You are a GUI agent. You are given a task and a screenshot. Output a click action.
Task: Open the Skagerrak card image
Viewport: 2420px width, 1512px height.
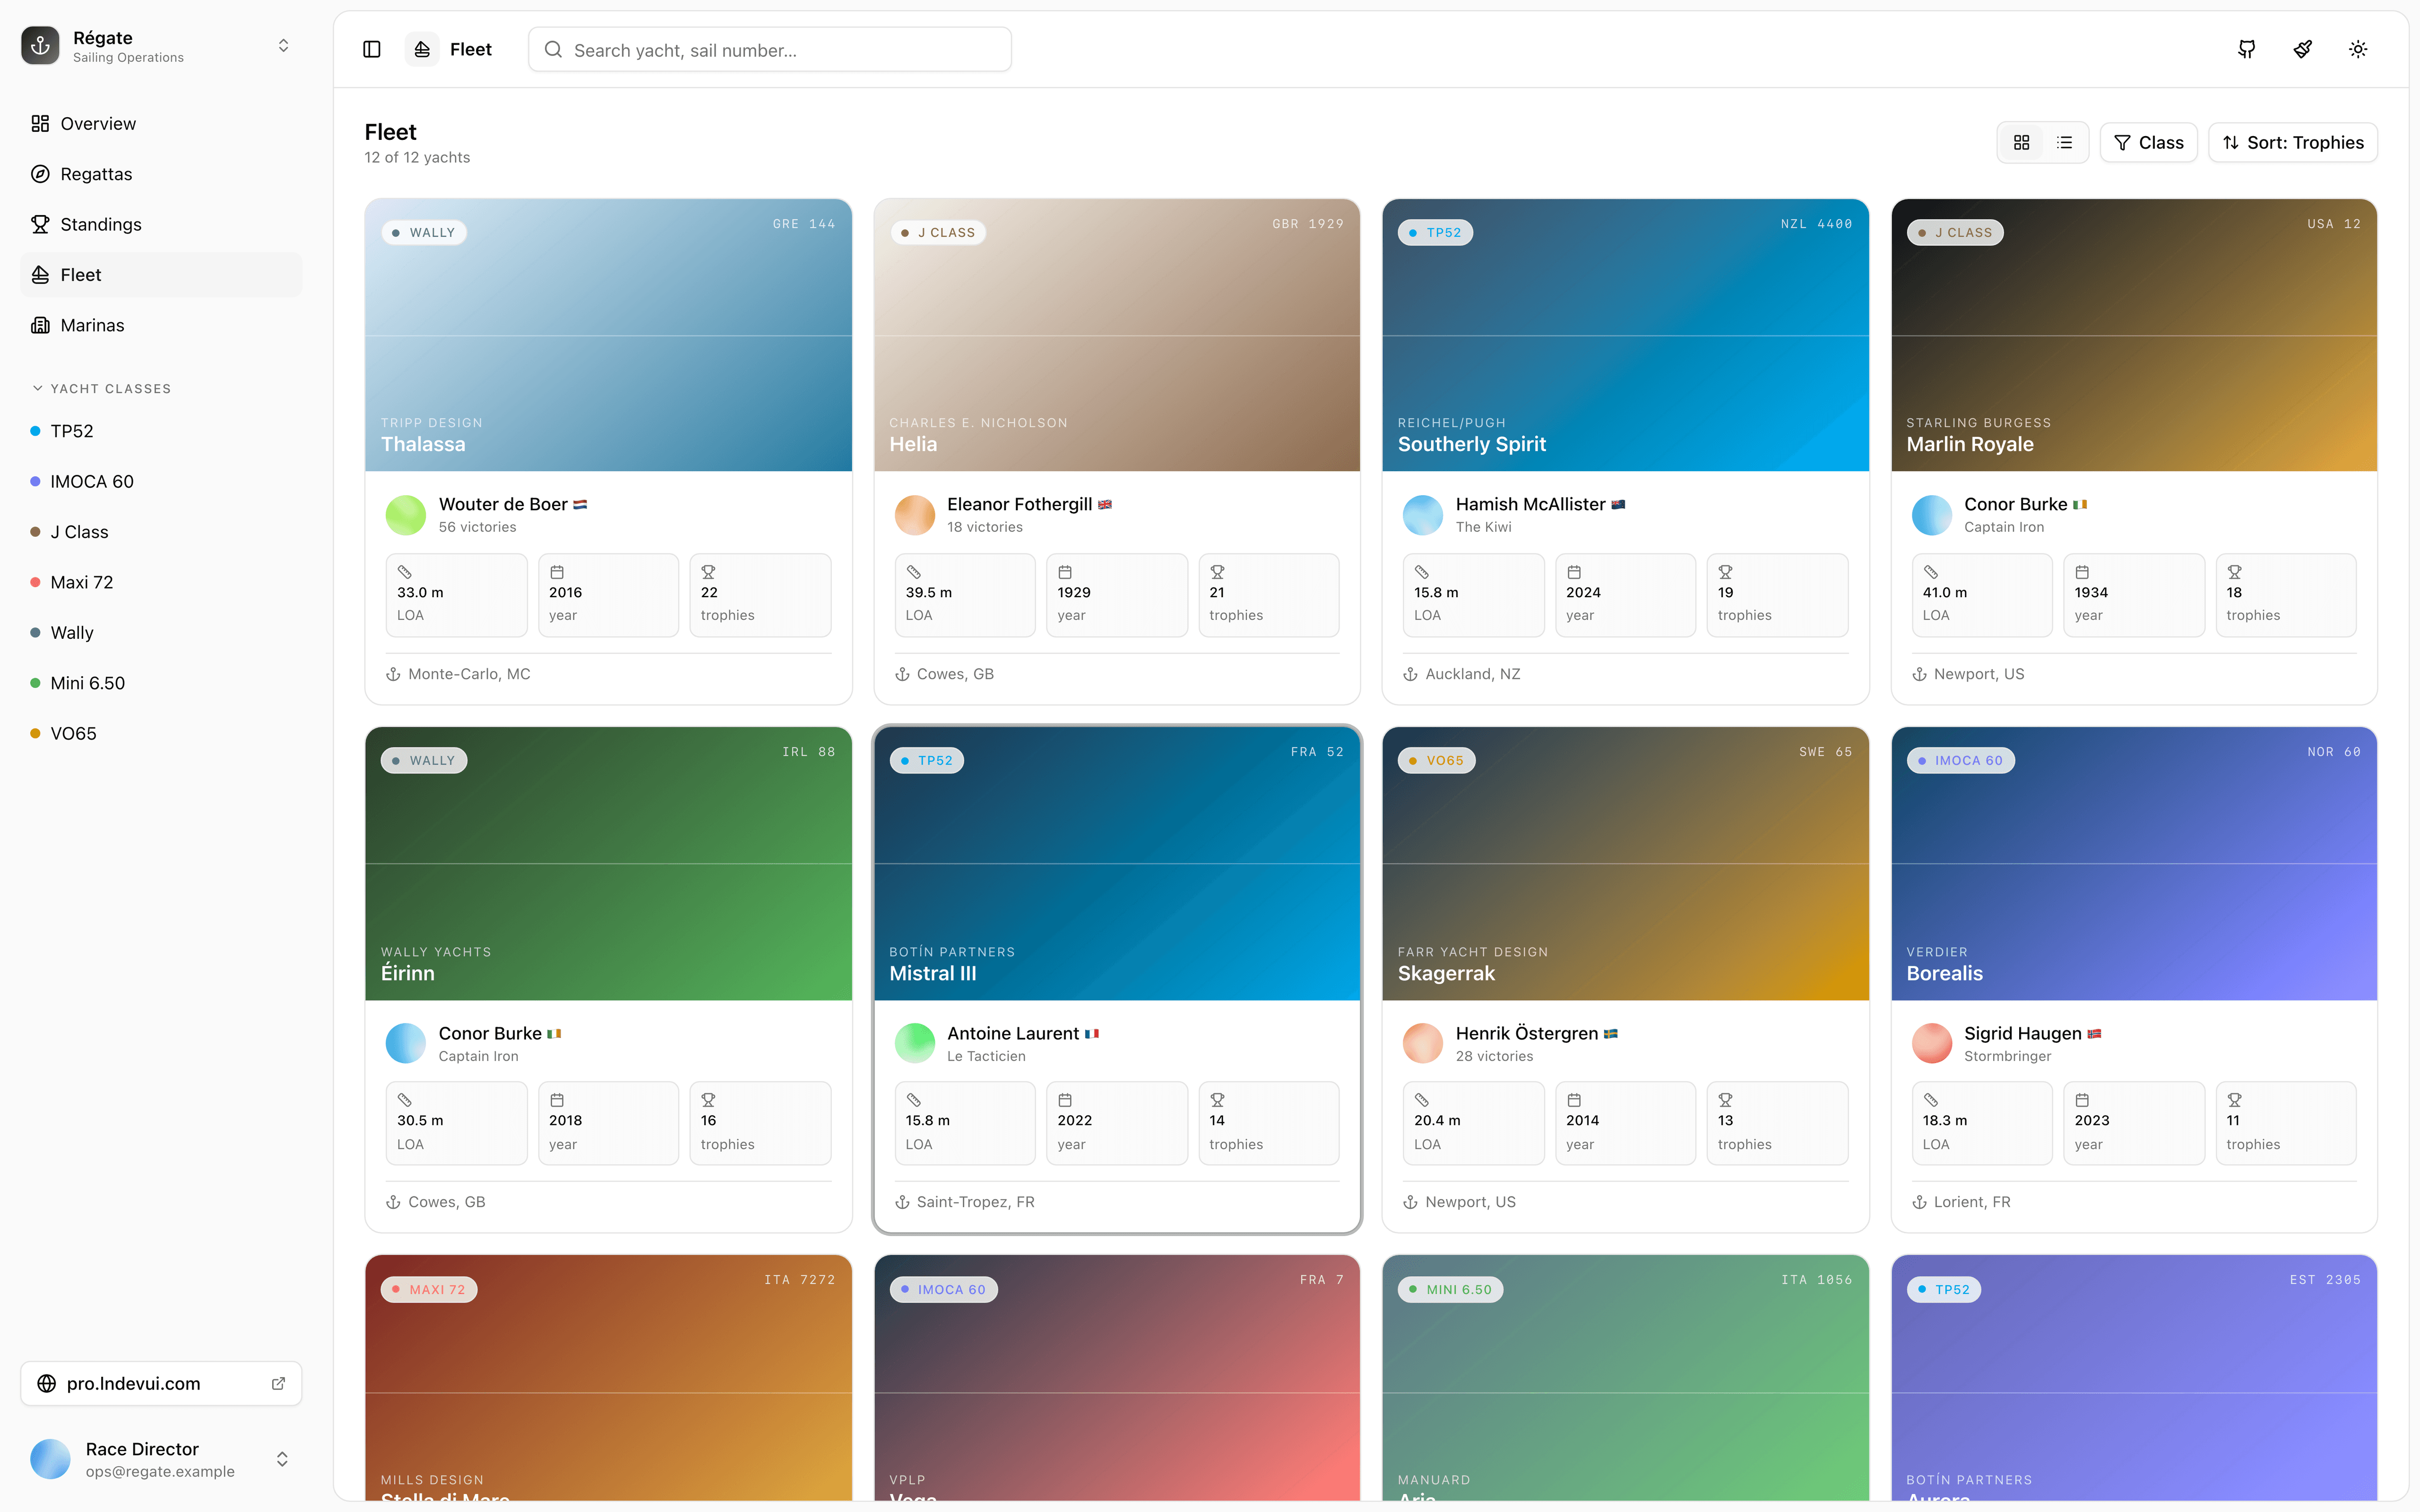click(1625, 864)
